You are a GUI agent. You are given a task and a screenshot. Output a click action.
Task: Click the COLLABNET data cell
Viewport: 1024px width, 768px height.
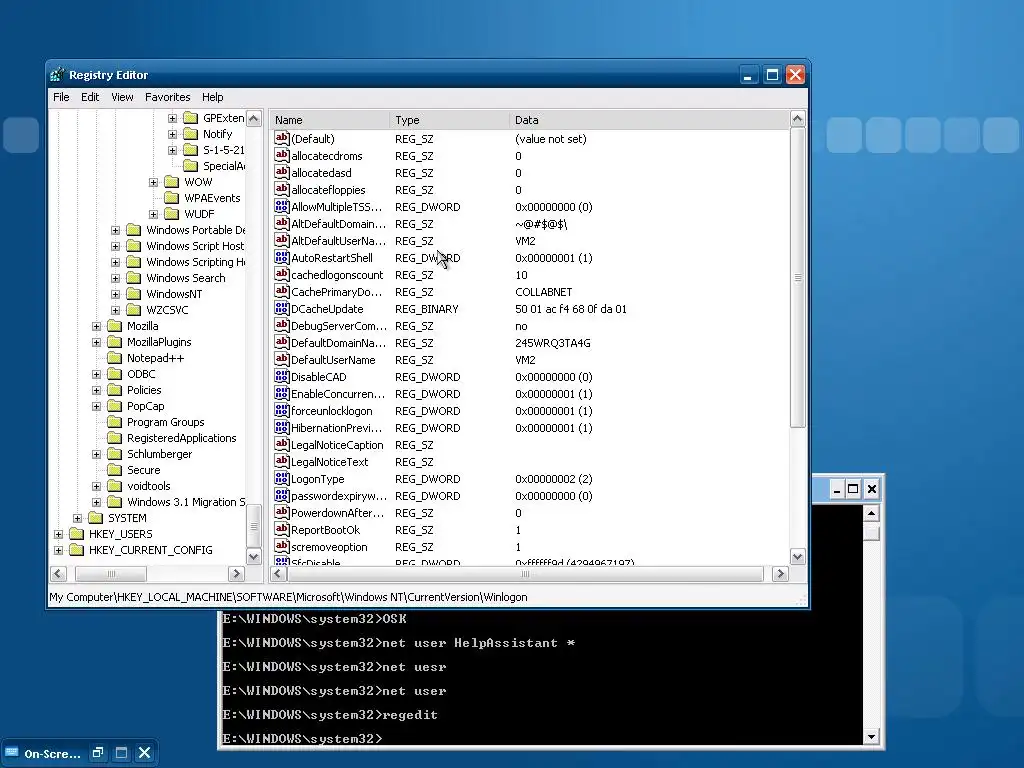coord(543,292)
